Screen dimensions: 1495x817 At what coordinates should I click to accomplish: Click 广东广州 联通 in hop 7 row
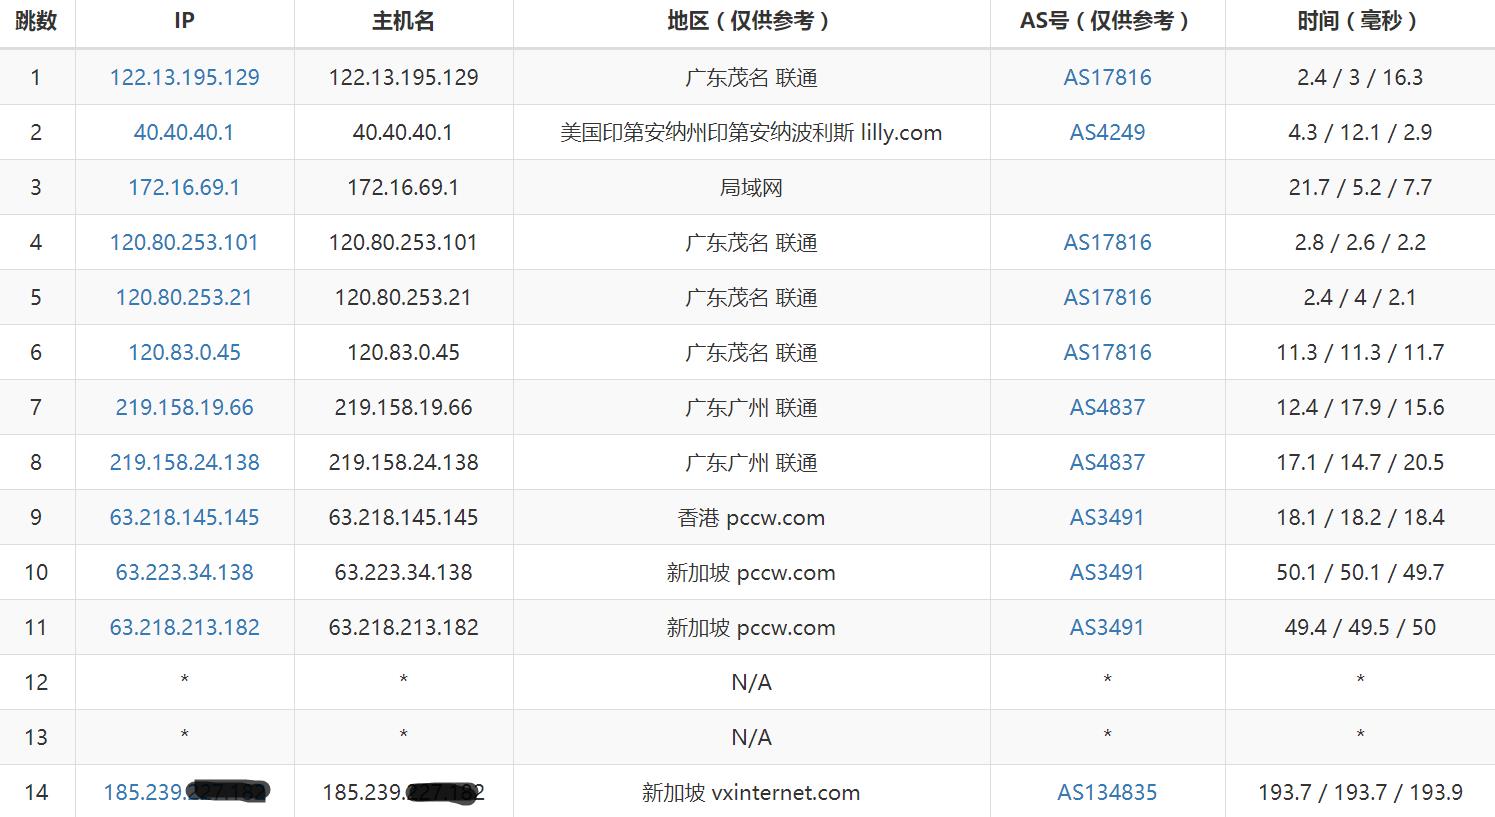click(x=751, y=408)
